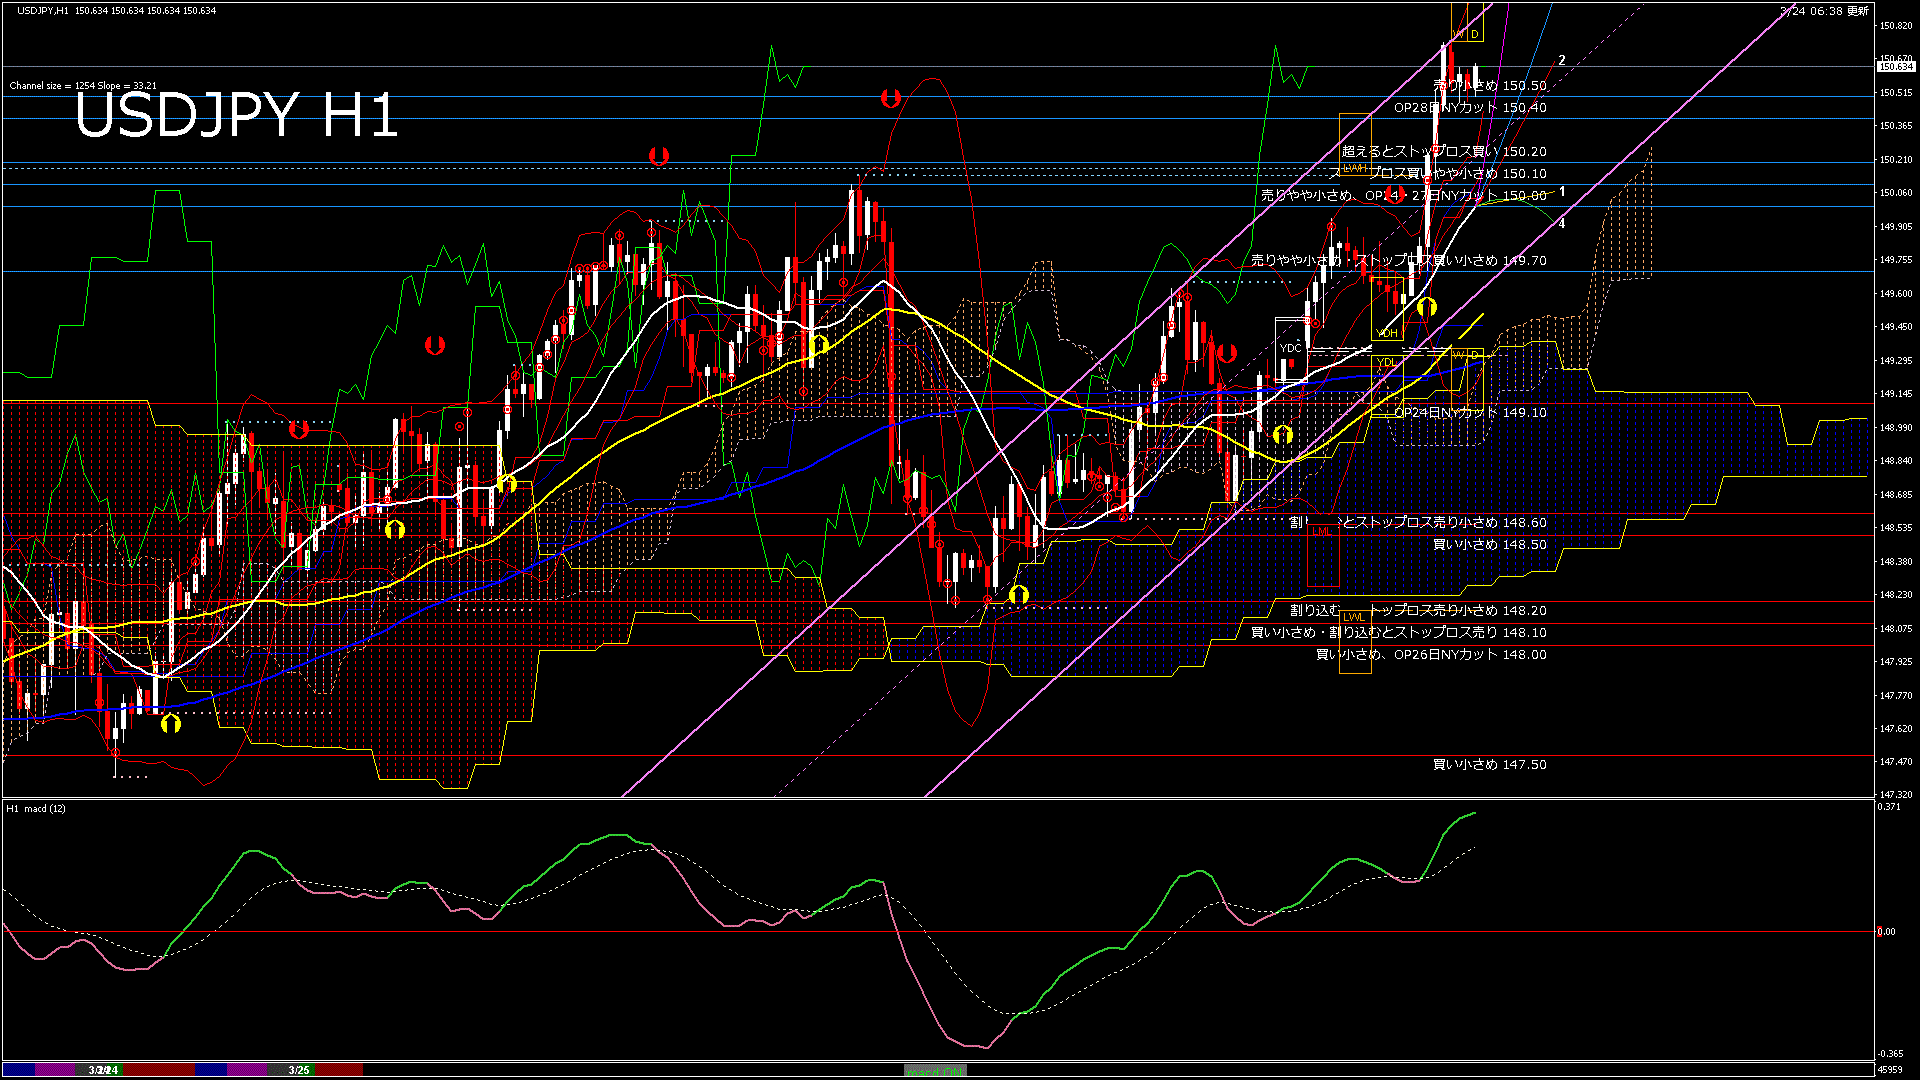Click channel line number 1 label

point(1562,192)
